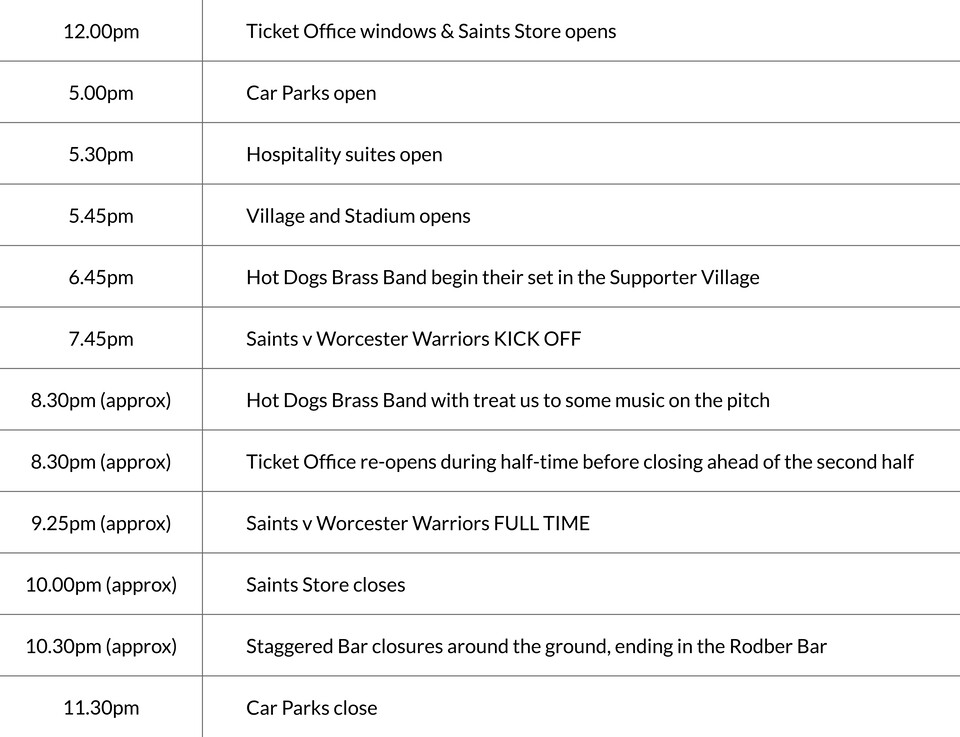Click the 5.00pm time cell

coord(101,93)
